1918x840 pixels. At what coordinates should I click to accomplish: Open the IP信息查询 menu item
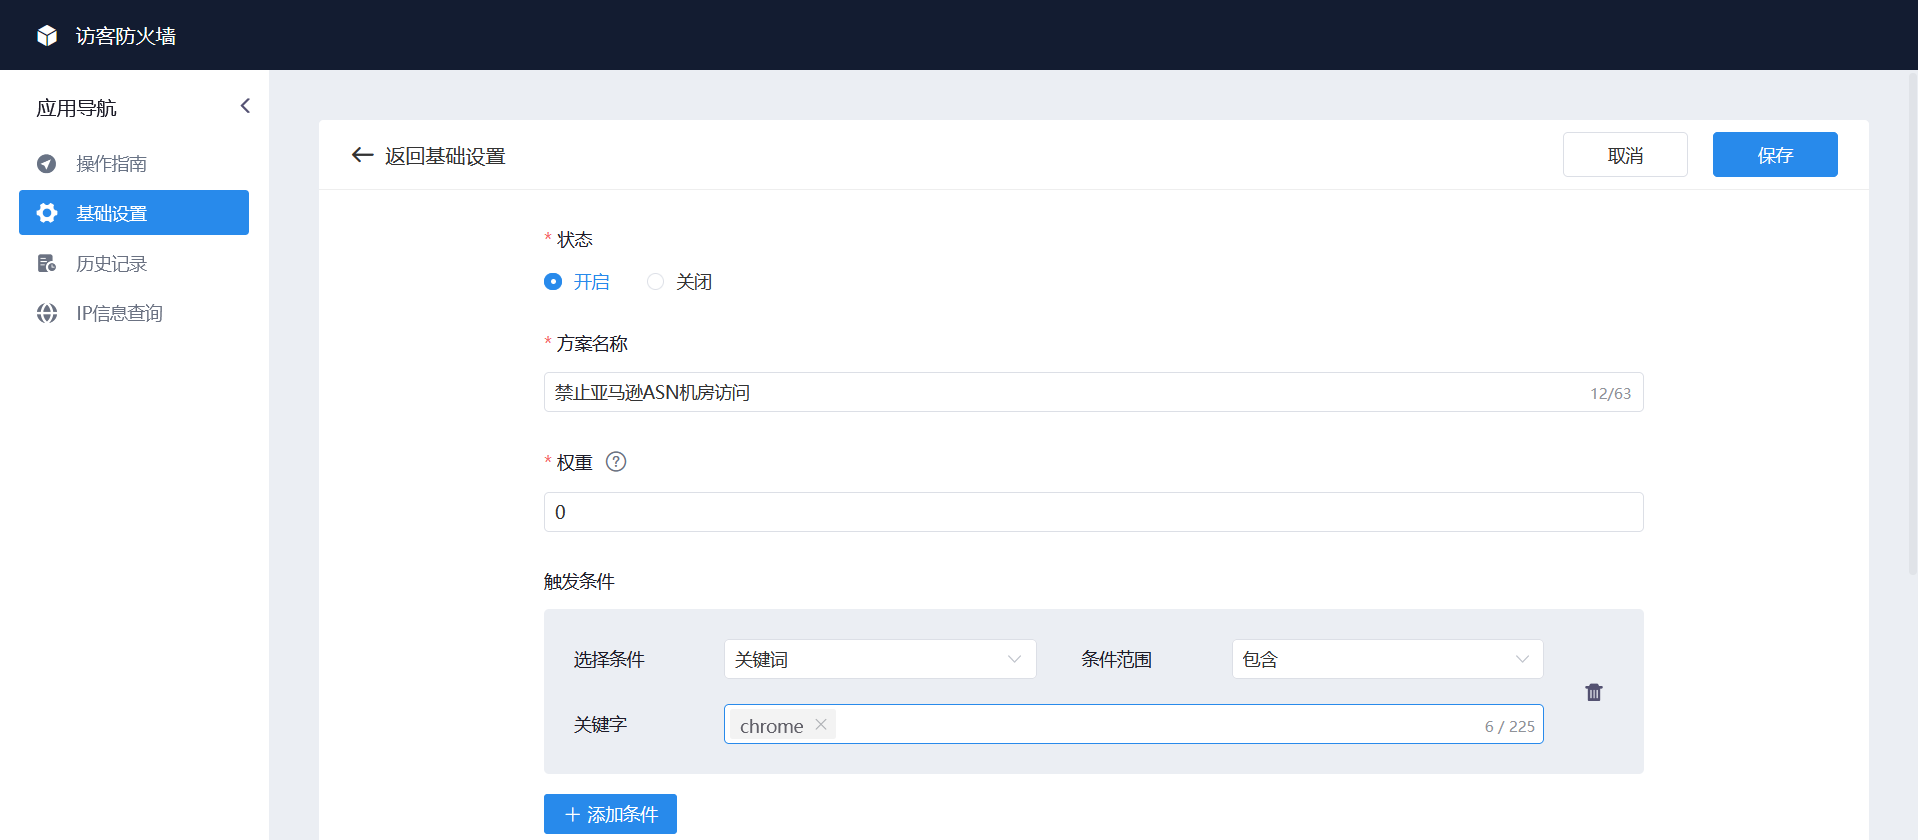pyautogui.click(x=134, y=313)
